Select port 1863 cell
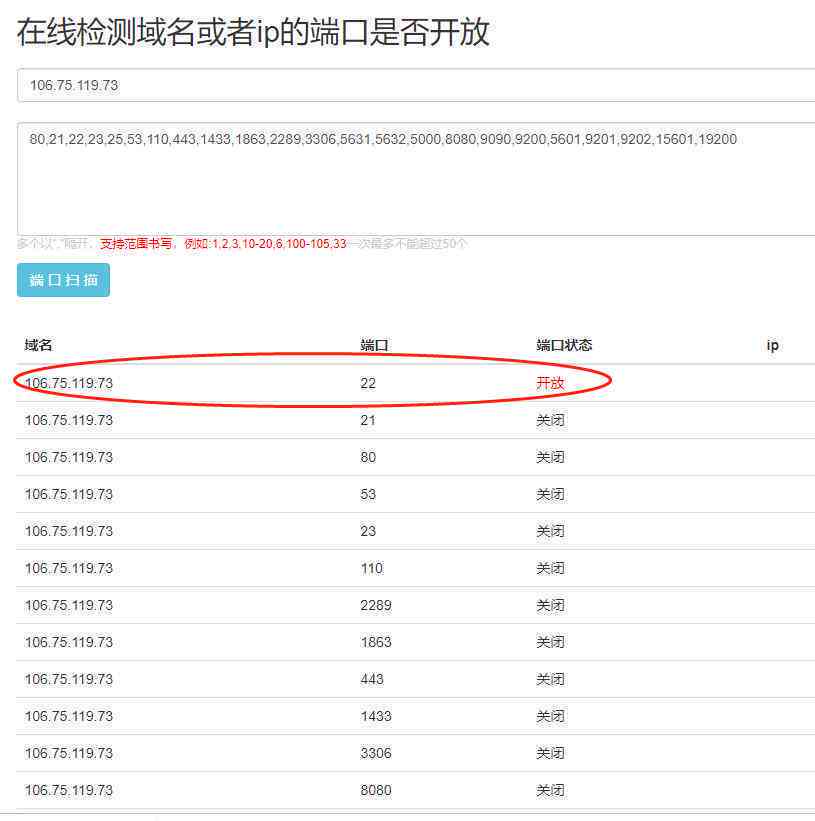Image resolution: width=815 pixels, height=821 pixels. tap(376, 642)
